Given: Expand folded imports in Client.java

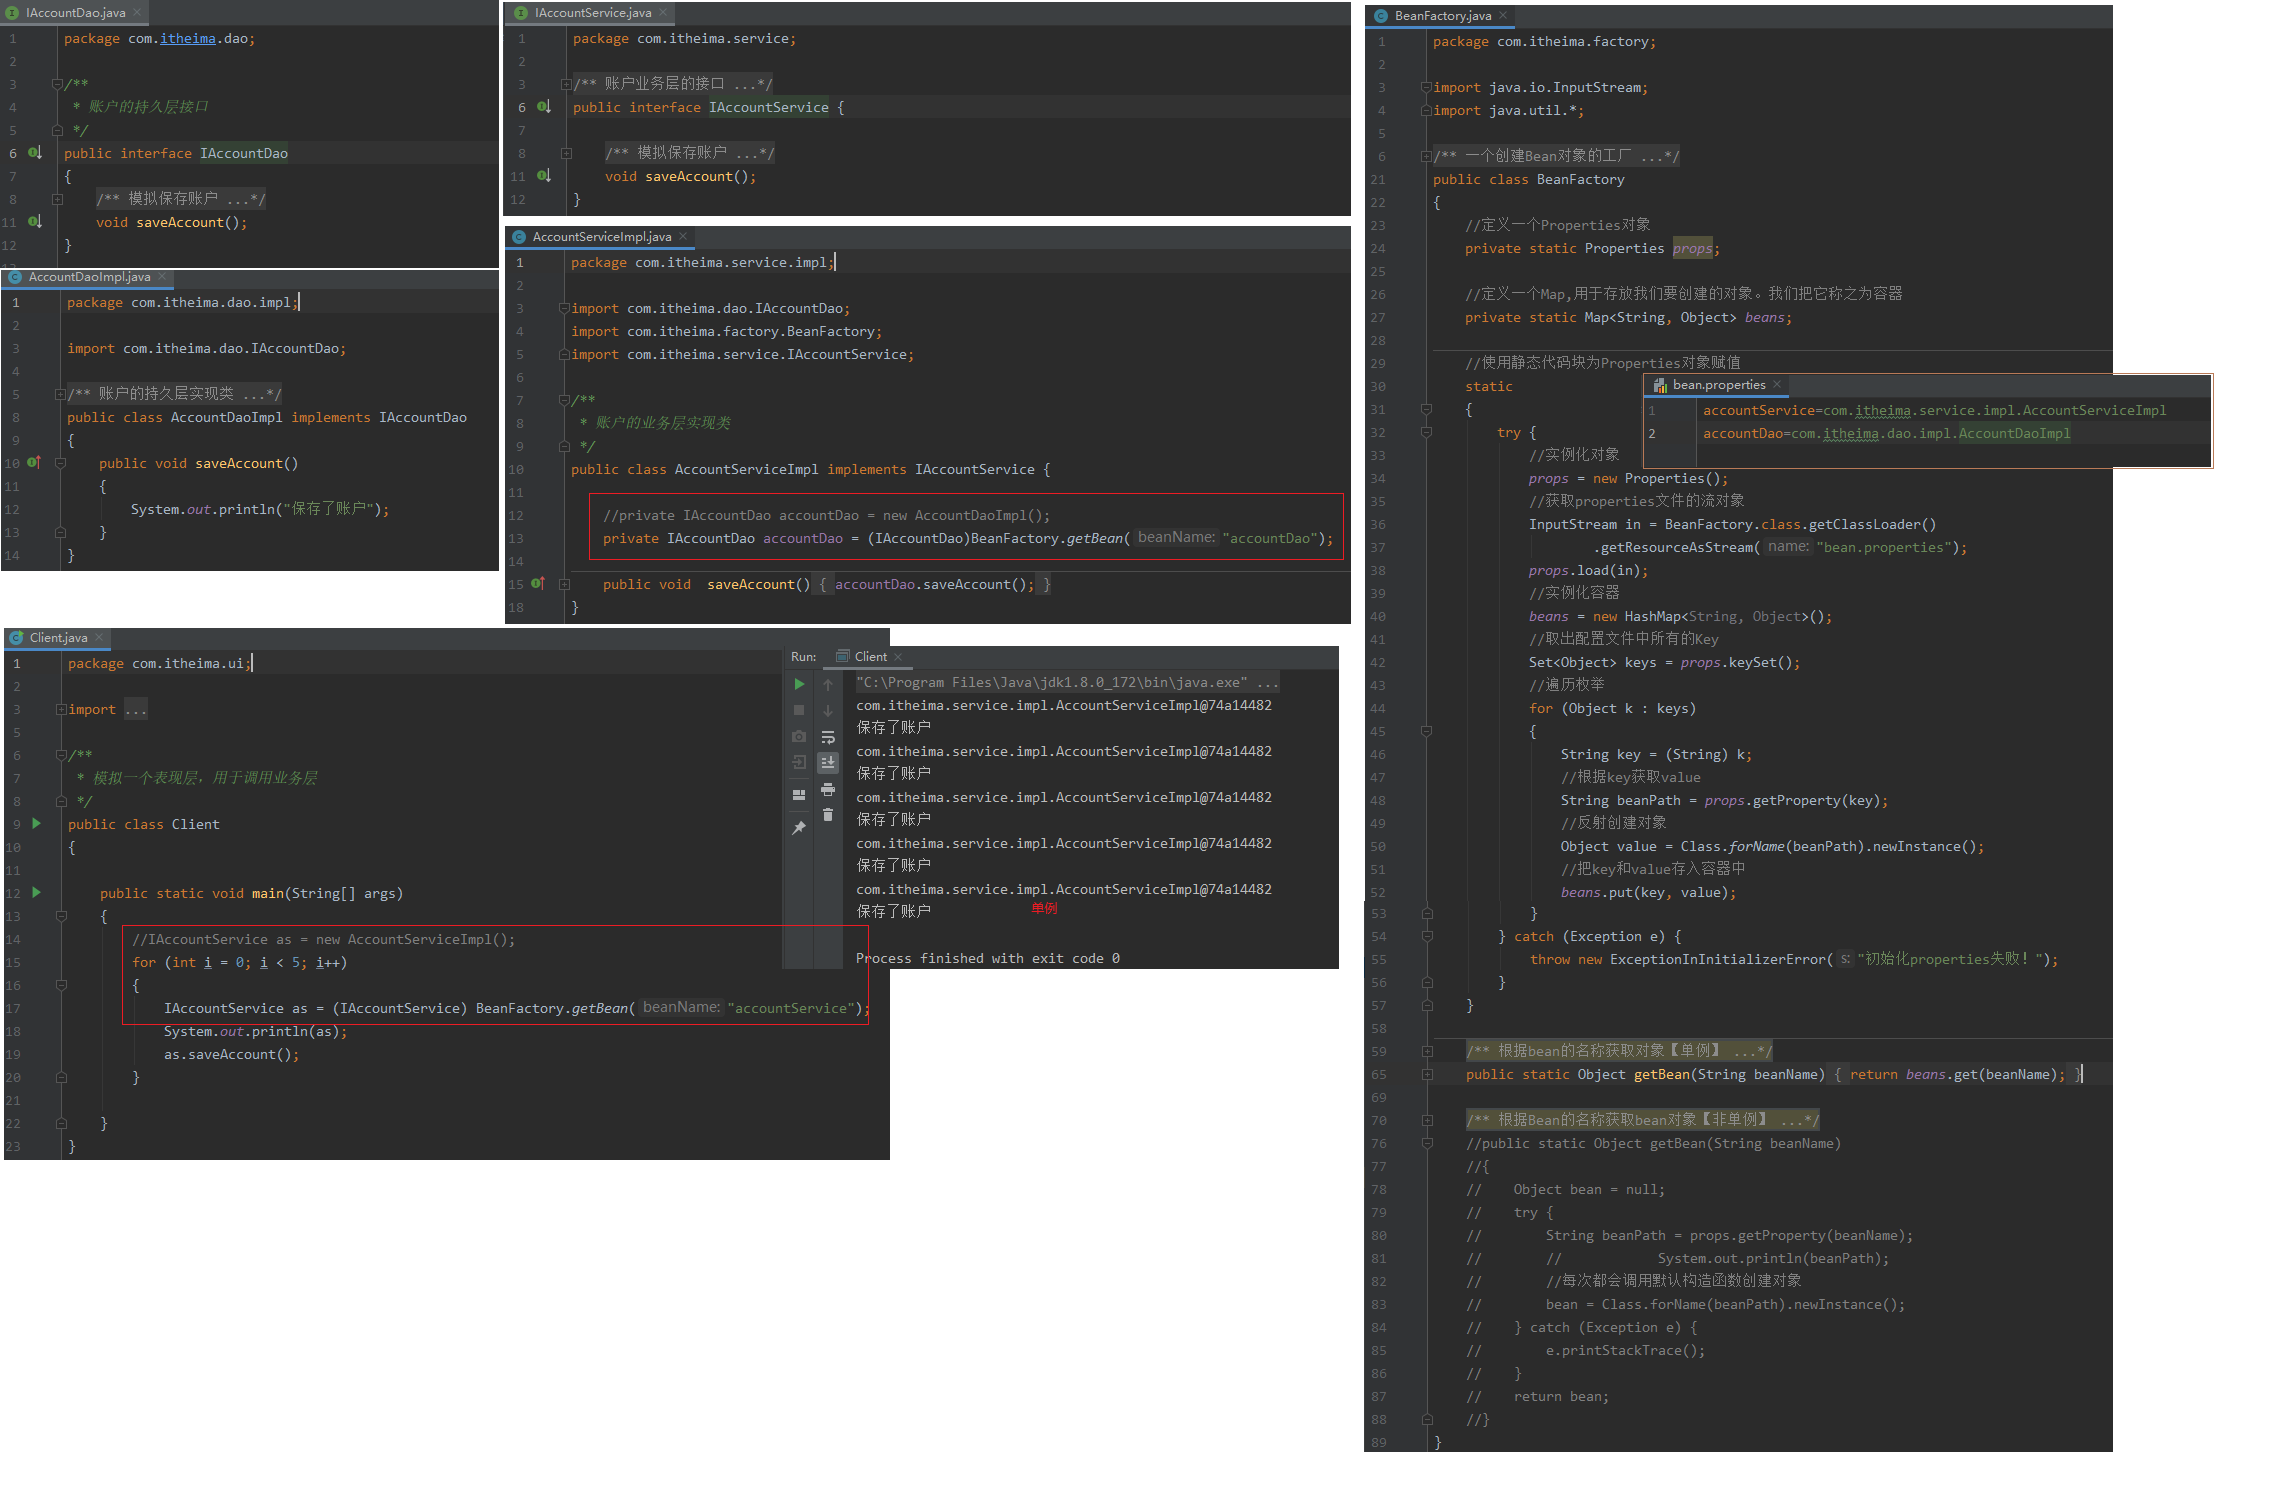Looking at the screenshot, I should click(x=61, y=709).
